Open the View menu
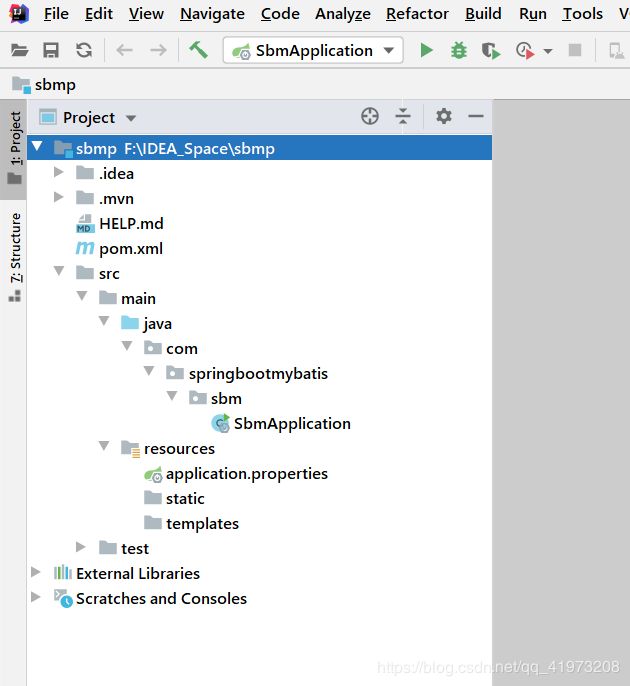Viewport: 630px width, 686px height. 146,14
